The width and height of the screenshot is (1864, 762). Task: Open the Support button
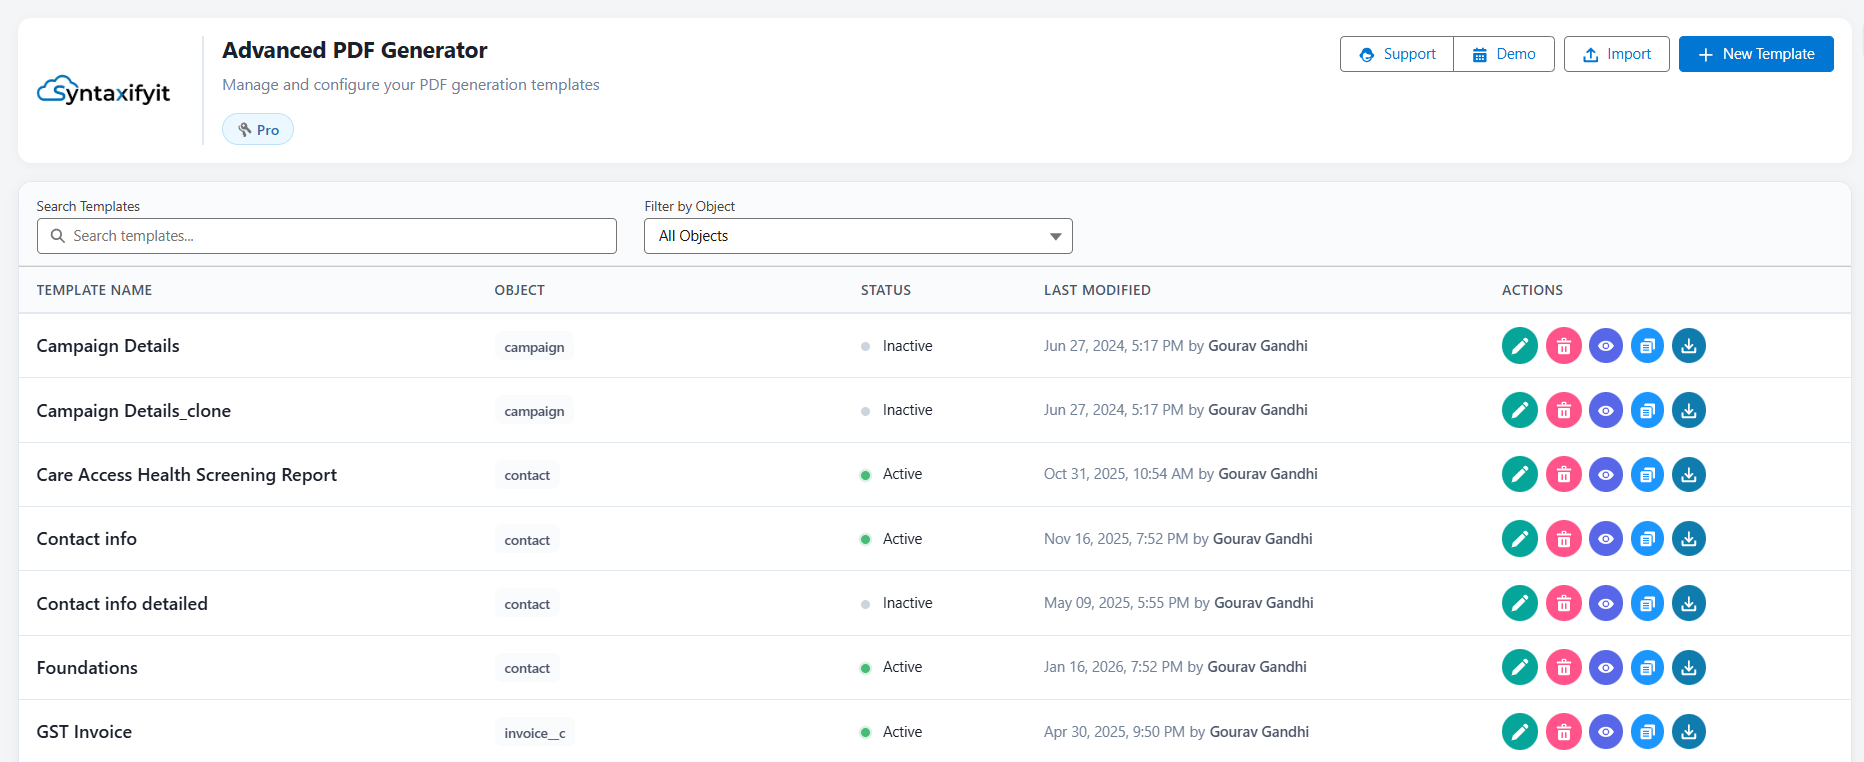[1397, 54]
